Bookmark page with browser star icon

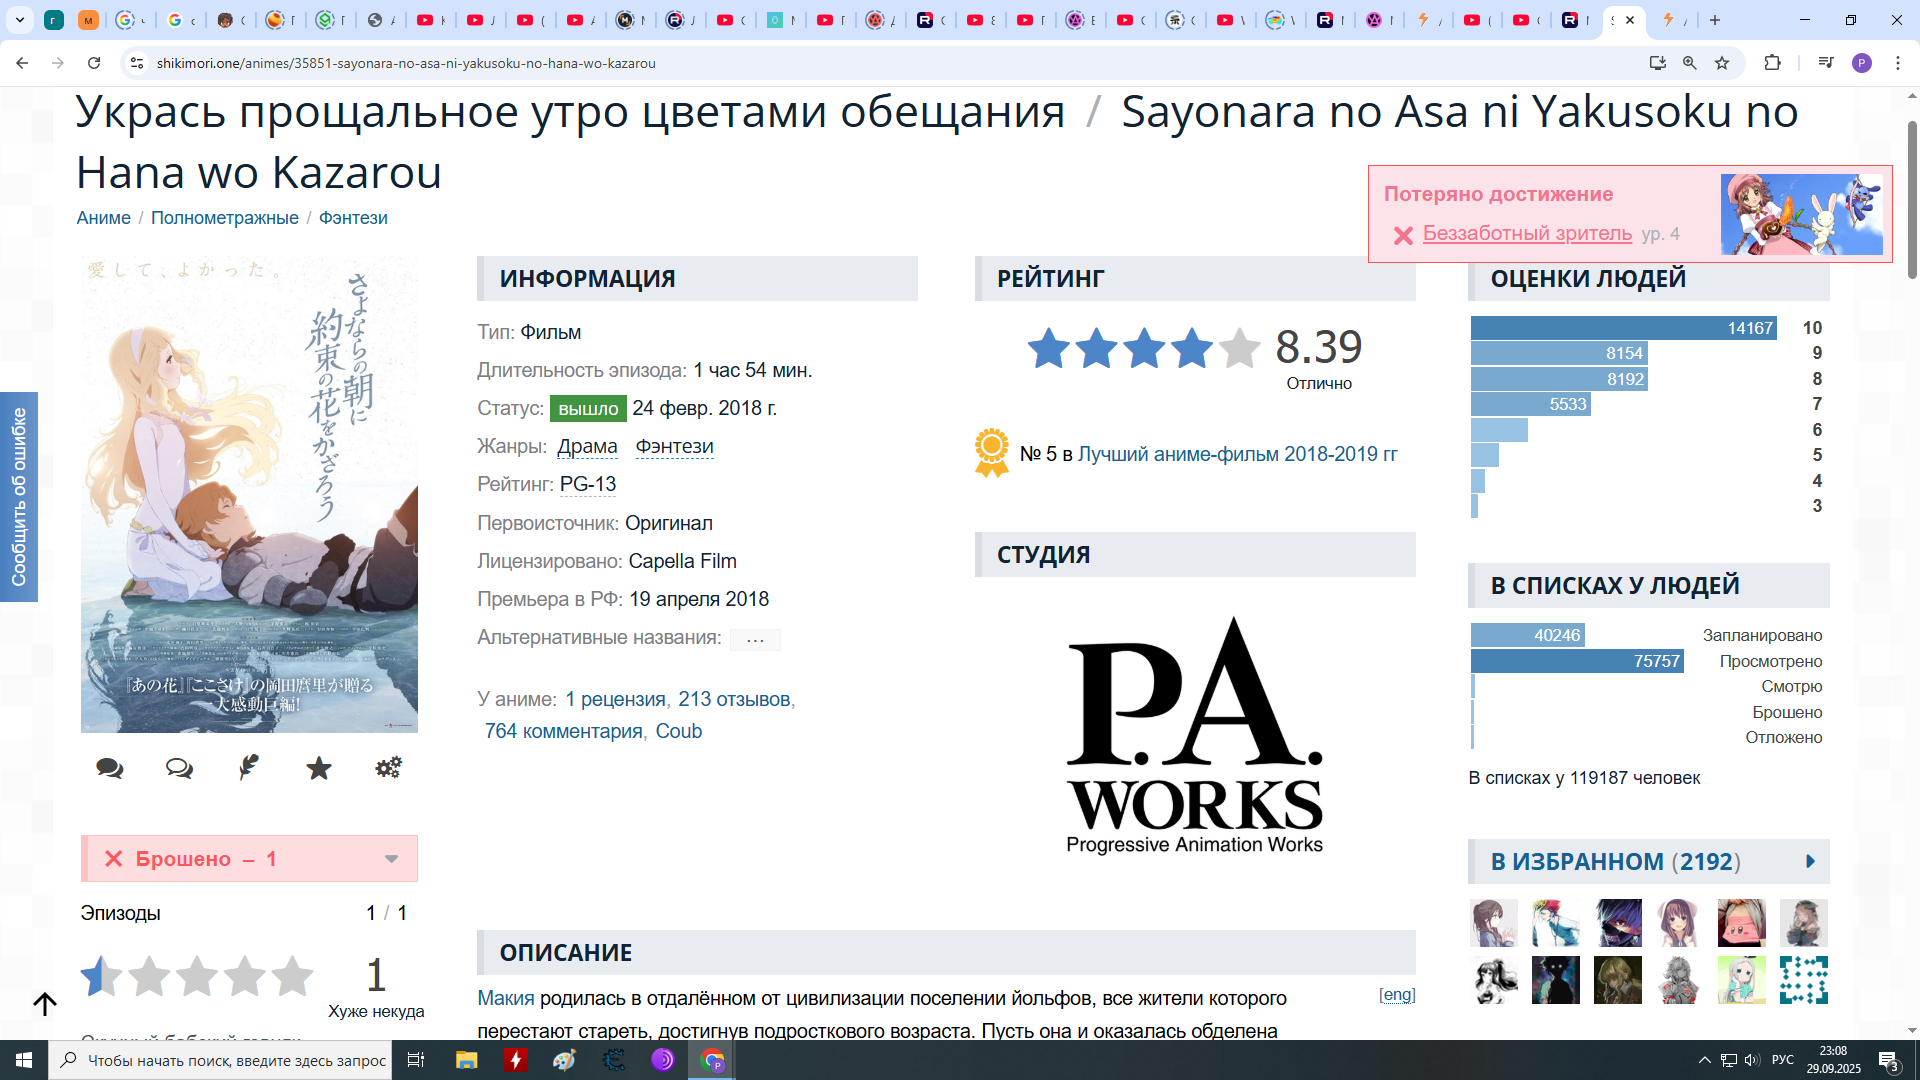1722,63
